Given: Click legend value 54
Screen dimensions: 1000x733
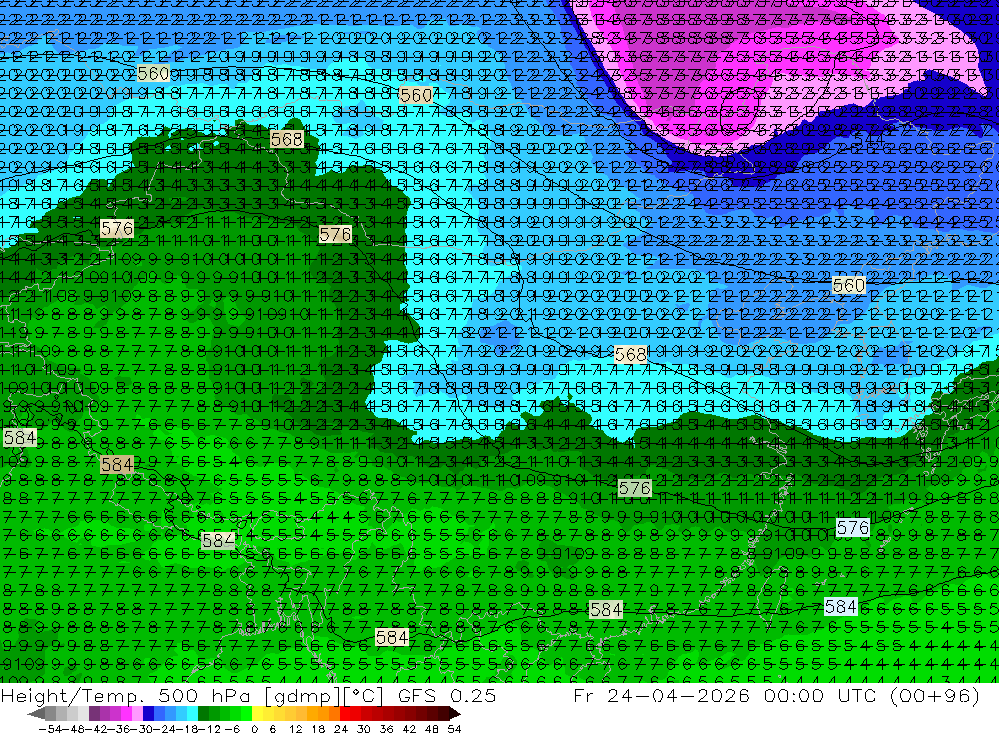Looking at the screenshot, I should tap(454, 729).
